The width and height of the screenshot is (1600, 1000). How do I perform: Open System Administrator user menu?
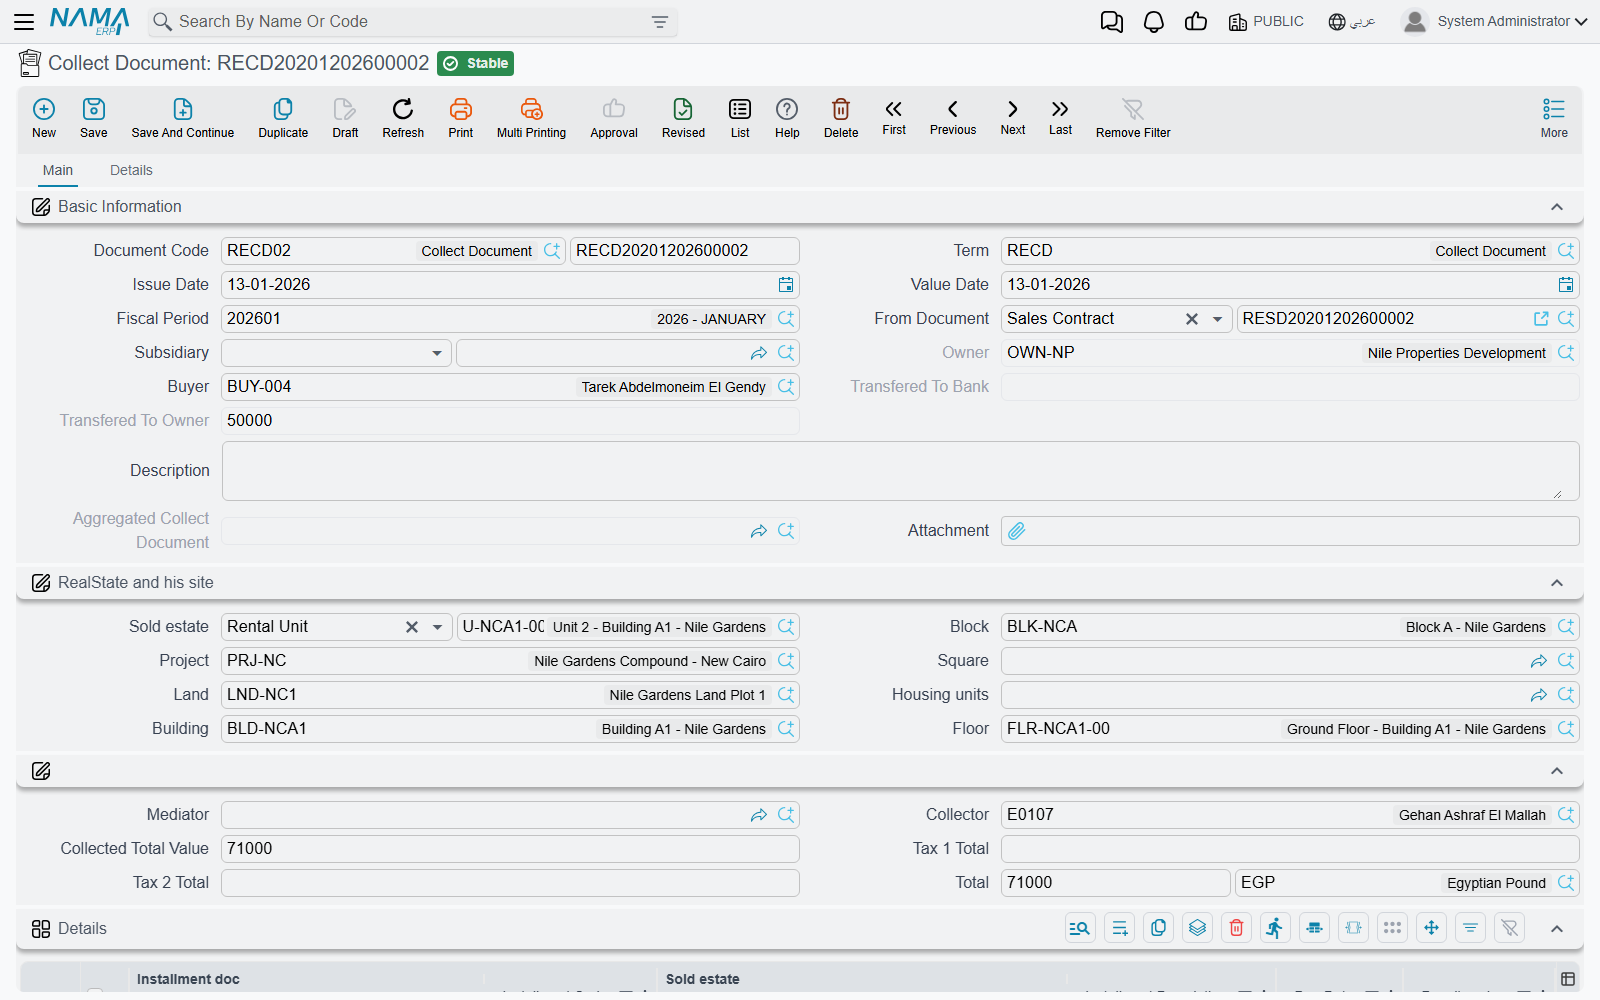tap(1495, 21)
